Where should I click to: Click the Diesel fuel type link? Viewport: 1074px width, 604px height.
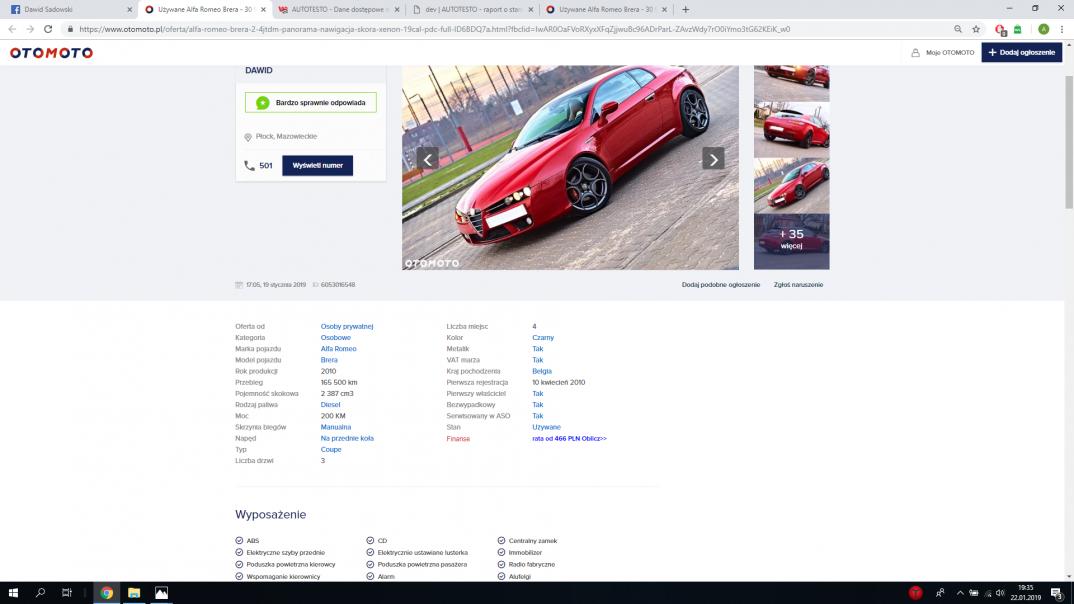tap(330, 405)
